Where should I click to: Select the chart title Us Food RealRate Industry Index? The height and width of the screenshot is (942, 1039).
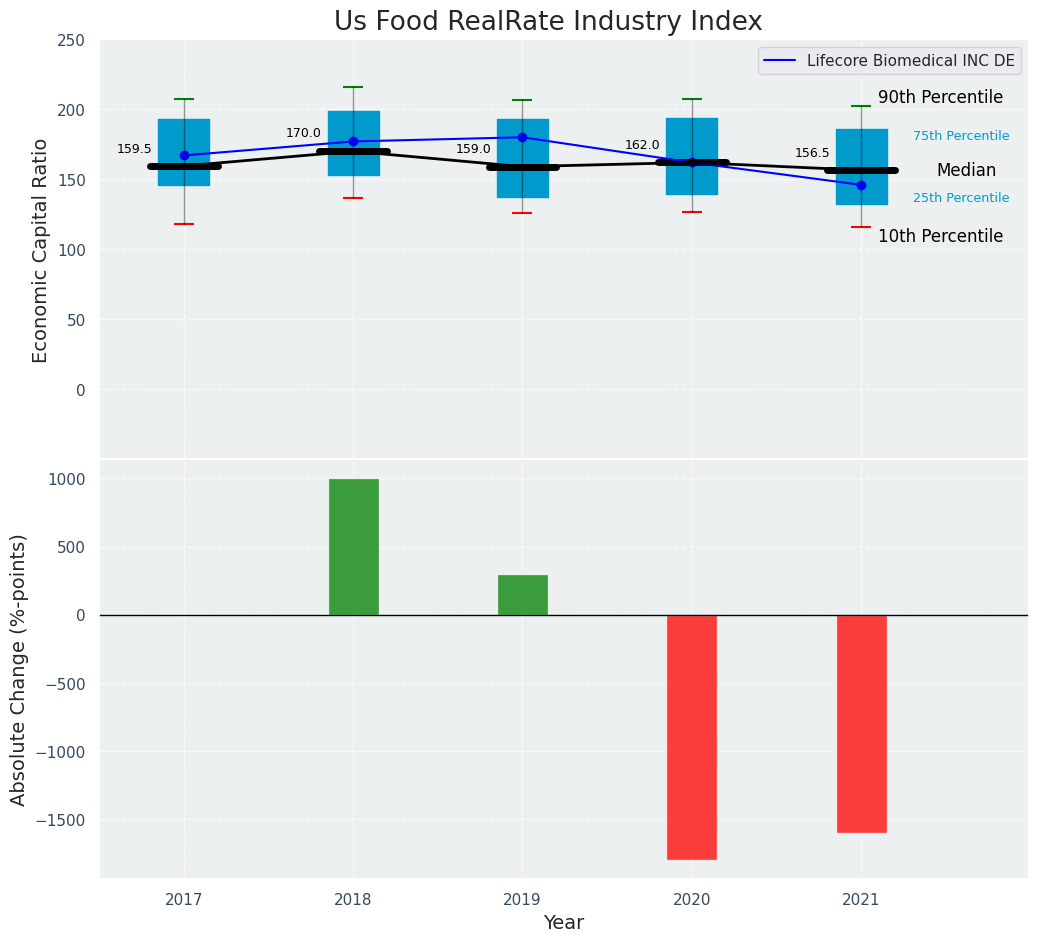point(548,22)
